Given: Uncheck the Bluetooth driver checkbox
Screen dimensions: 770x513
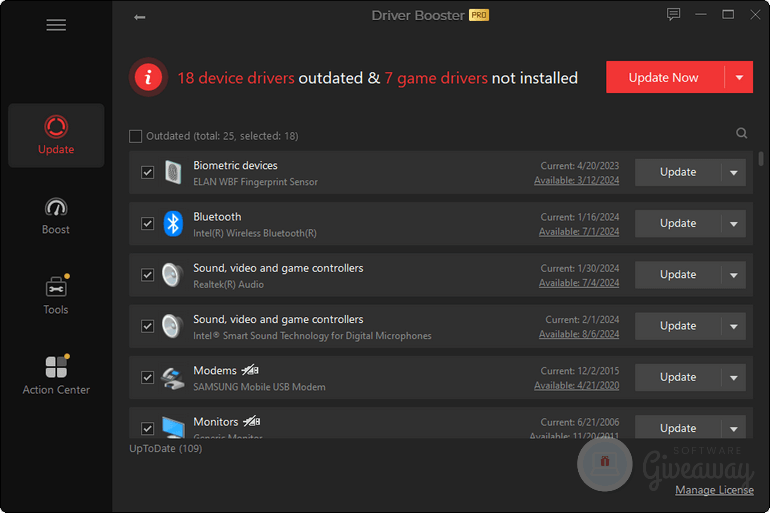Looking at the screenshot, I should [x=147, y=224].
